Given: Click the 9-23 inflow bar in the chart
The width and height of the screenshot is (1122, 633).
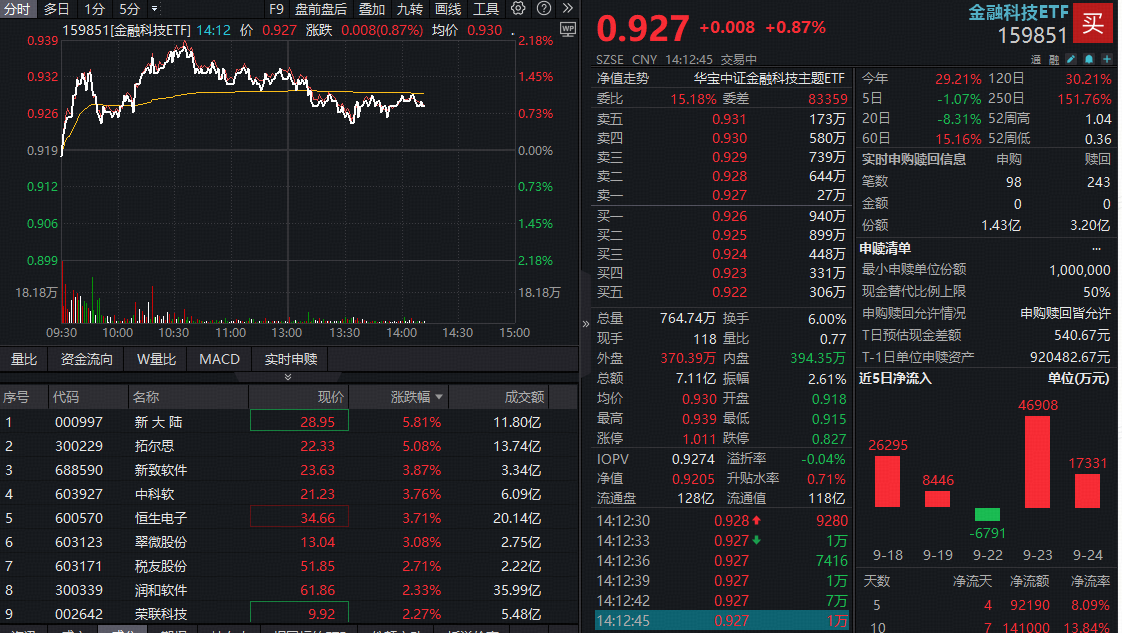Looking at the screenshot, I should point(1036,460).
